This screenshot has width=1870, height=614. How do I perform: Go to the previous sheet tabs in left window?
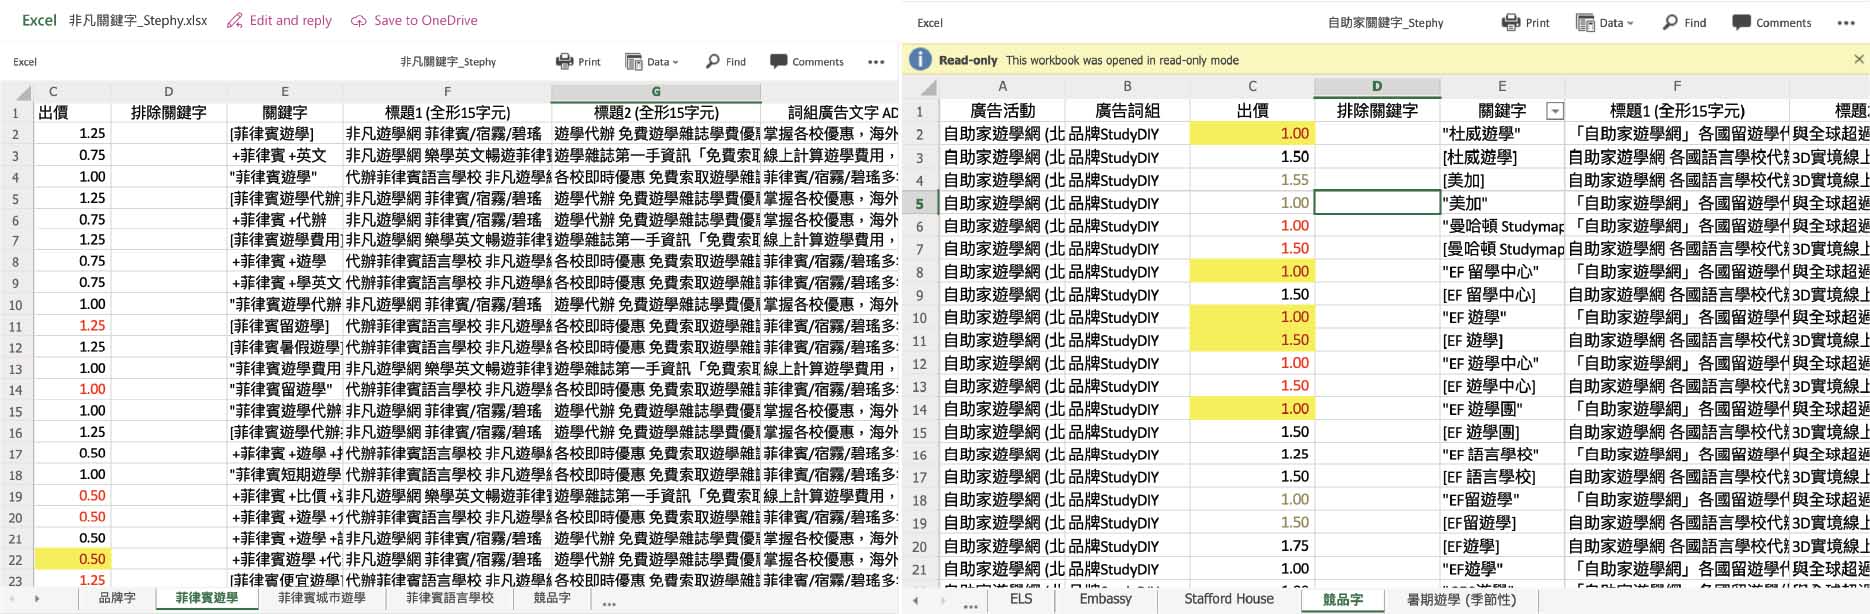(x=14, y=599)
